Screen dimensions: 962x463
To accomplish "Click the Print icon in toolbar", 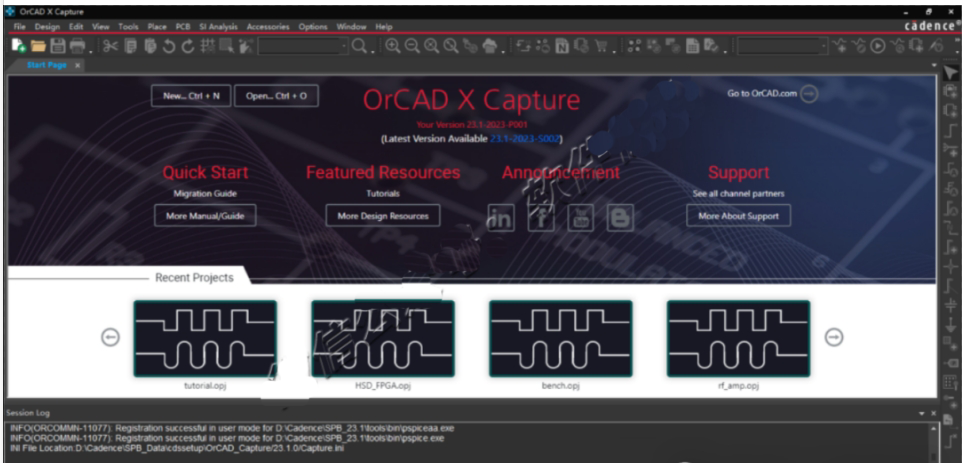I will click(77, 45).
